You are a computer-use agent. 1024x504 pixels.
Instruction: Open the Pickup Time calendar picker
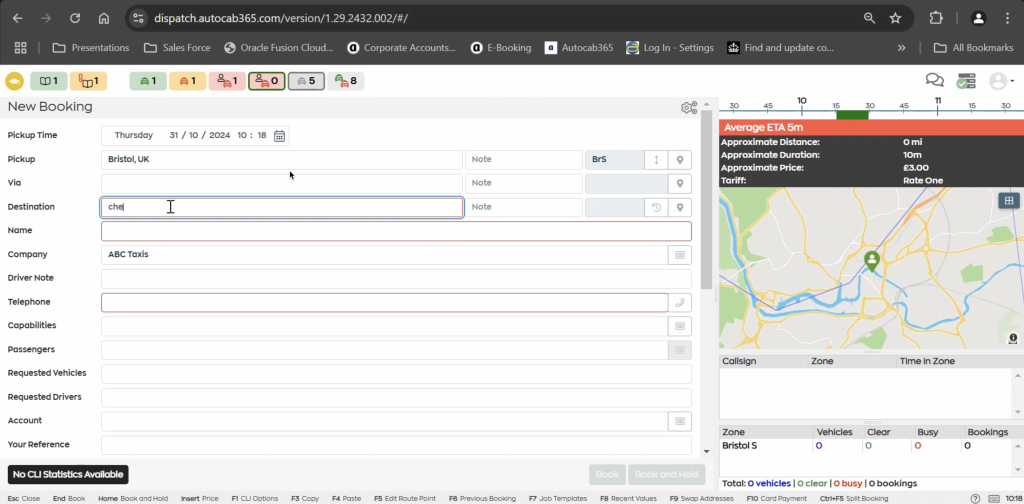tap(279, 136)
